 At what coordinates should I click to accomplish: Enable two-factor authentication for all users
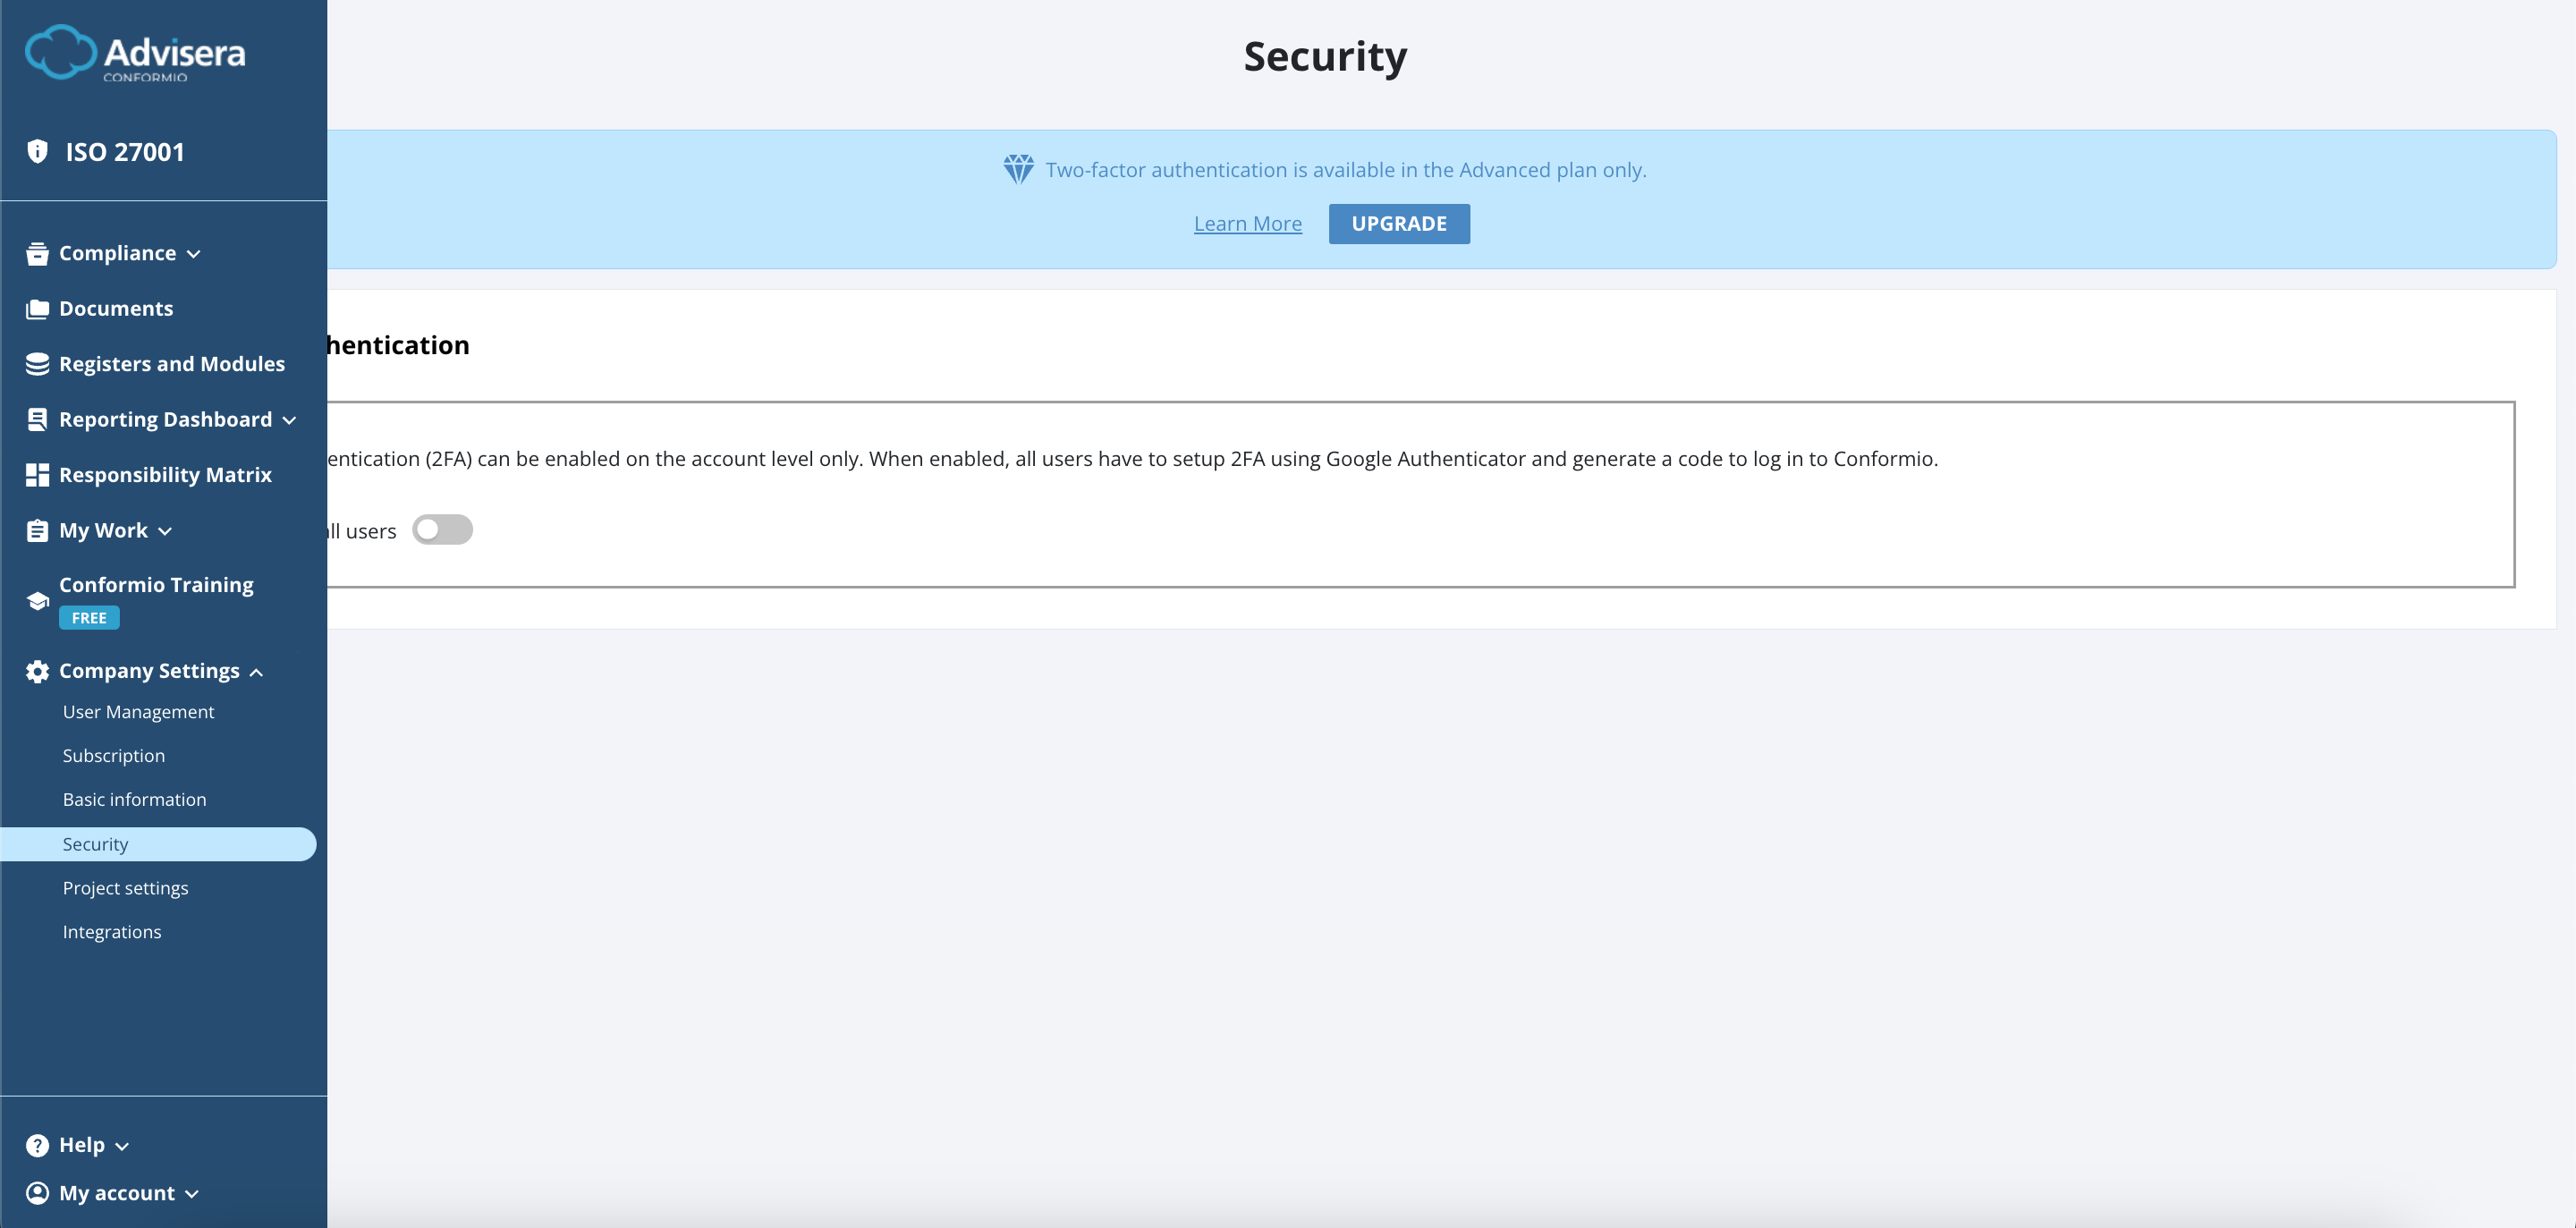pos(443,529)
